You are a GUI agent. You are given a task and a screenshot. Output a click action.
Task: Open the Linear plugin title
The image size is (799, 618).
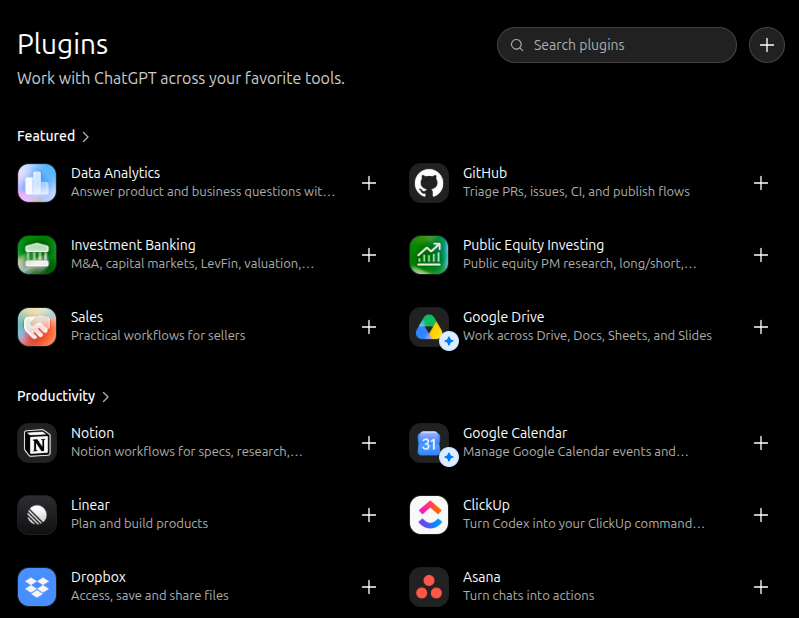point(90,505)
